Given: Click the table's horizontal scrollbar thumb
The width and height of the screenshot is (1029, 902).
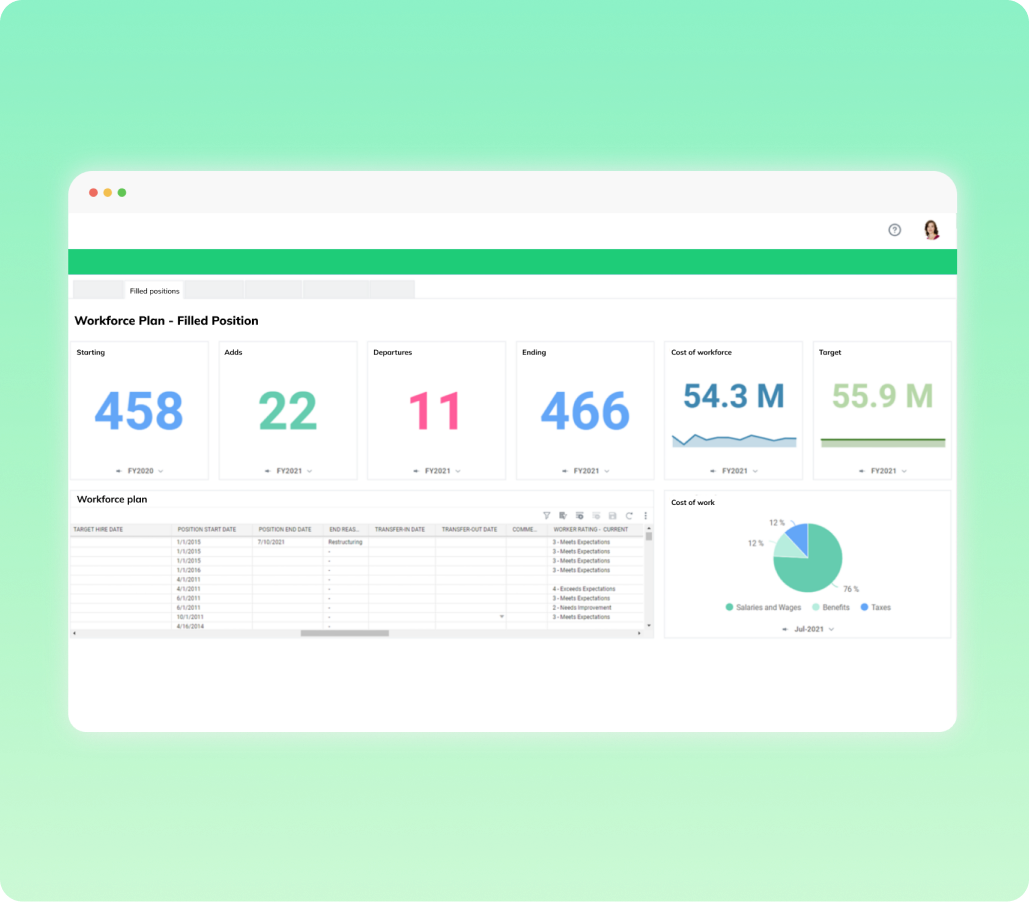Looking at the screenshot, I should click(x=344, y=633).
